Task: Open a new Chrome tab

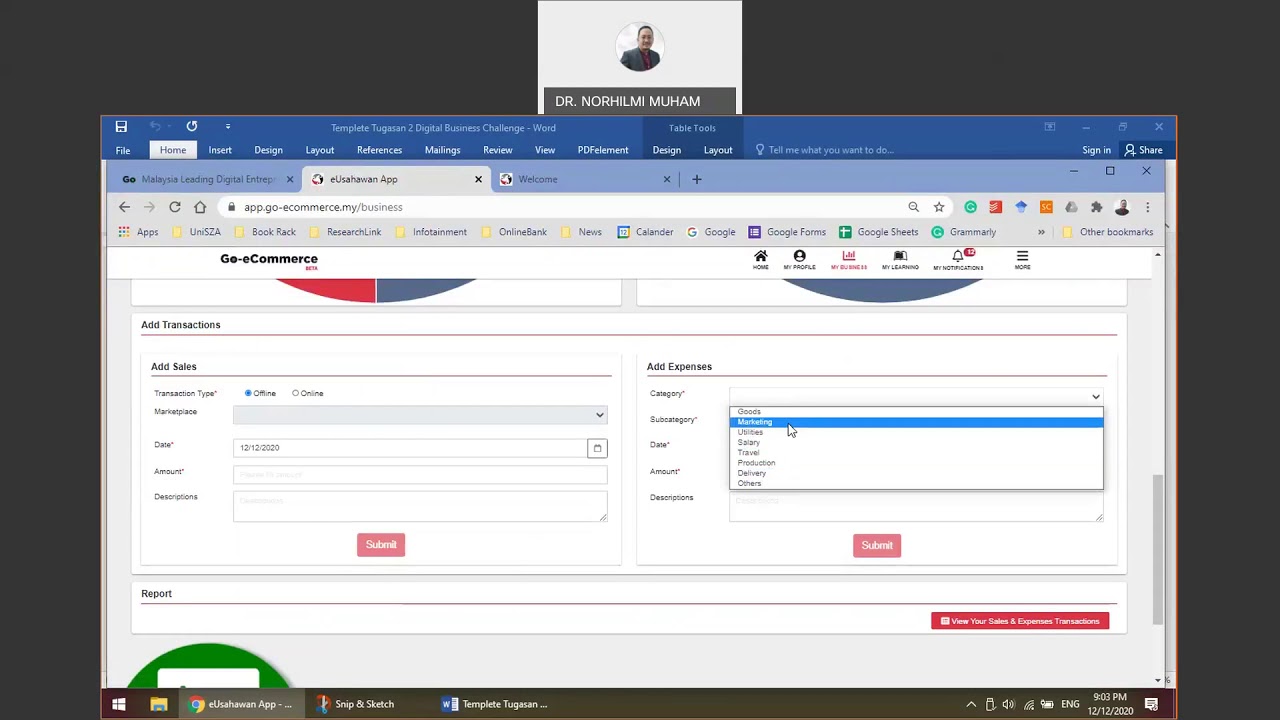Action: (x=697, y=179)
